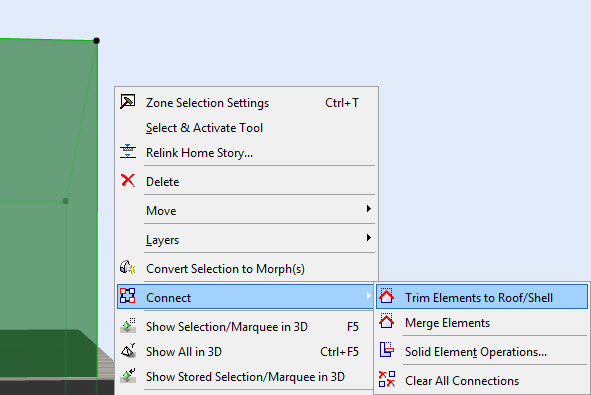Click the Connect submenu arrow
This screenshot has height=395, width=591.
[369, 296]
